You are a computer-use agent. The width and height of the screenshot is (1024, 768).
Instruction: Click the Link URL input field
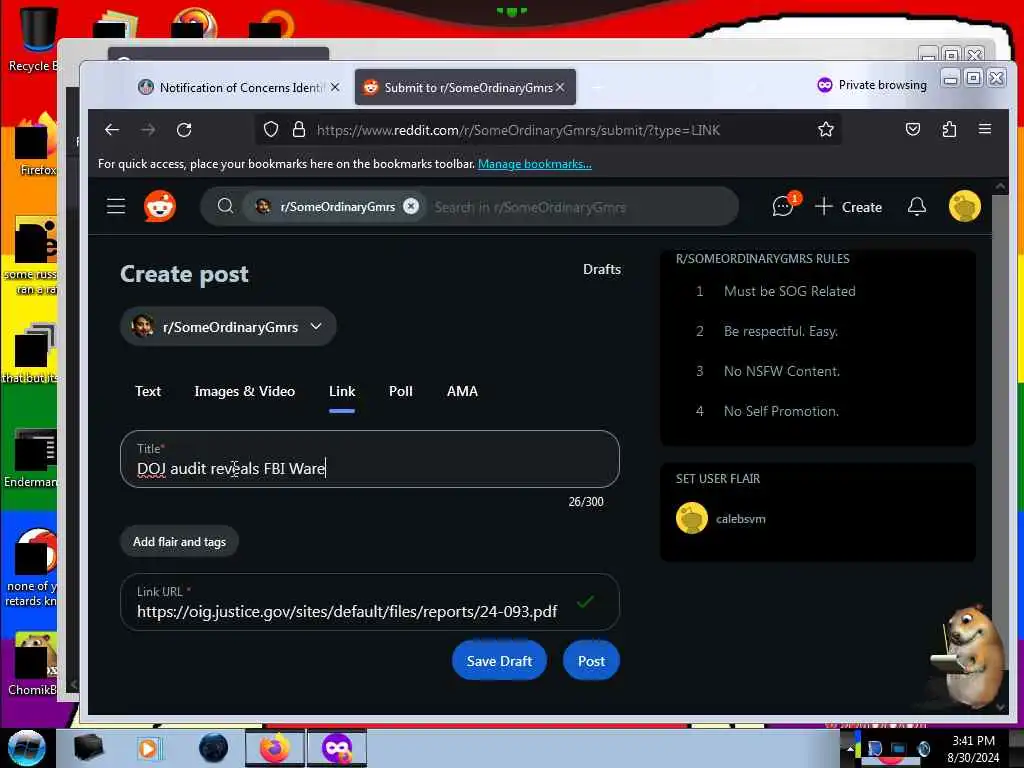[x=370, y=602]
